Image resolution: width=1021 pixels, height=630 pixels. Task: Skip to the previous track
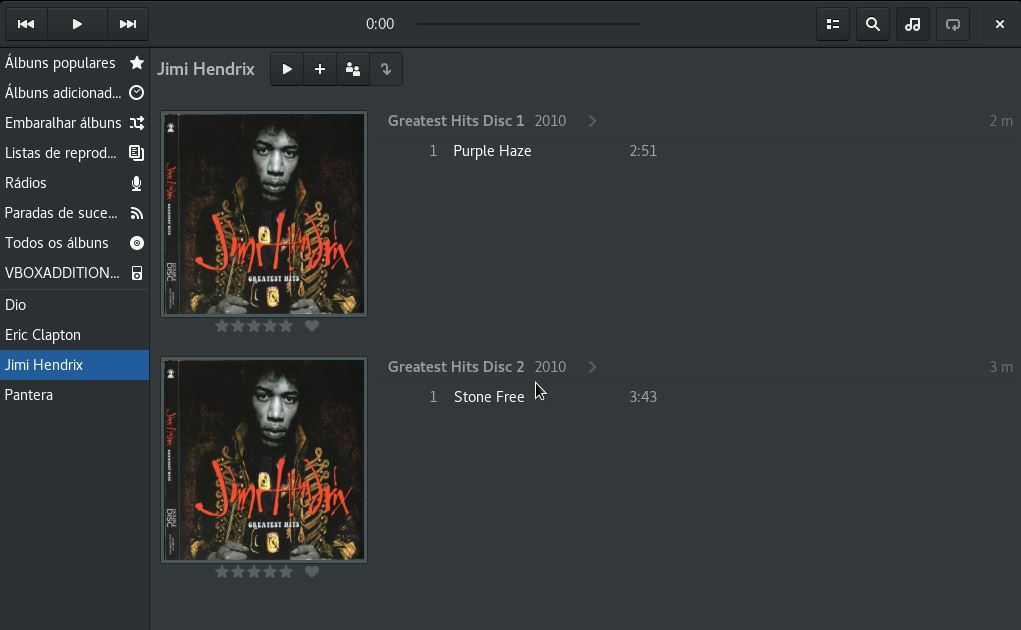tap(26, 24)
